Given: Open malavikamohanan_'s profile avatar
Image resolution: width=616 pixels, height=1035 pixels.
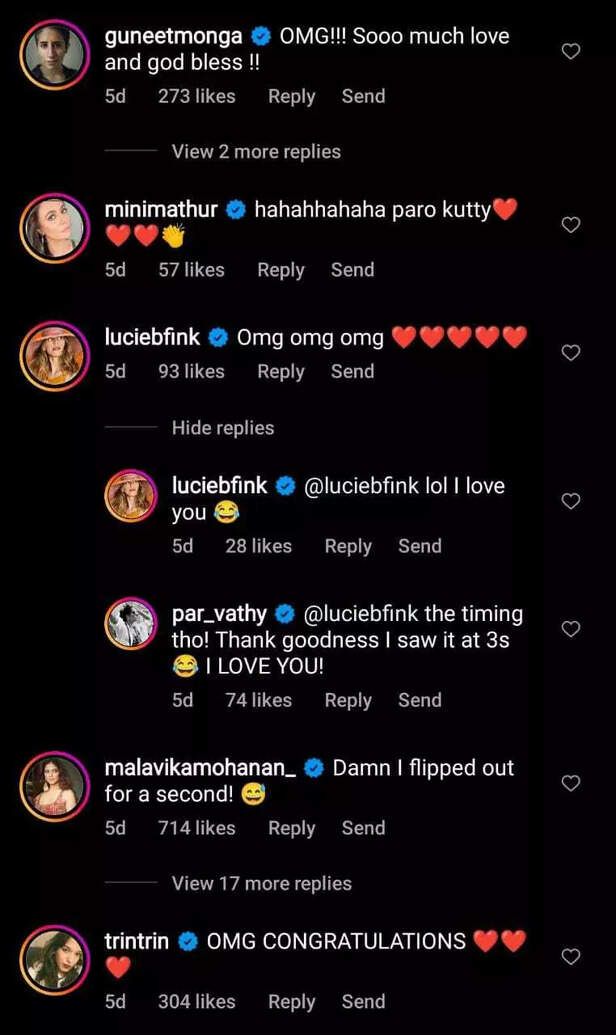Looking at the screenshot, I should point(51,783).
